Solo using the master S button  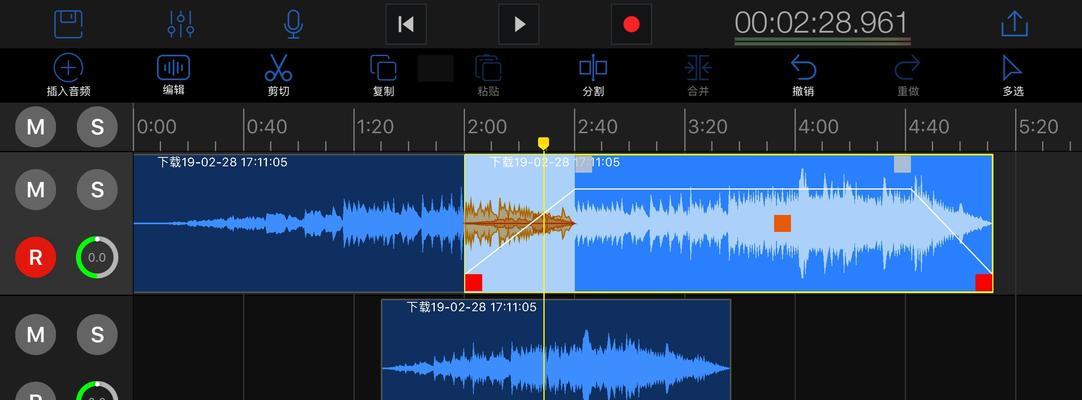97,127
